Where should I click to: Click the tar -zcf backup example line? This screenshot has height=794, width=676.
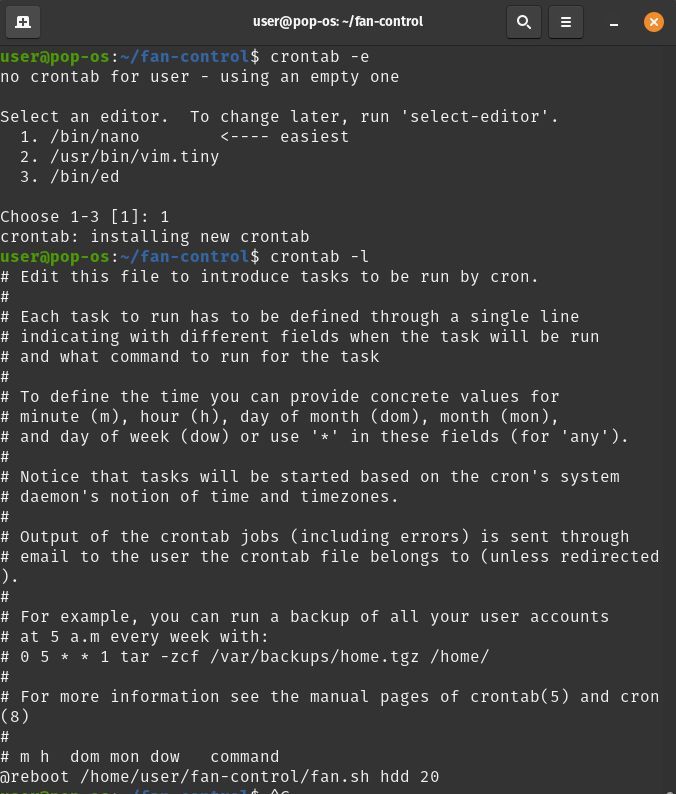245,656
